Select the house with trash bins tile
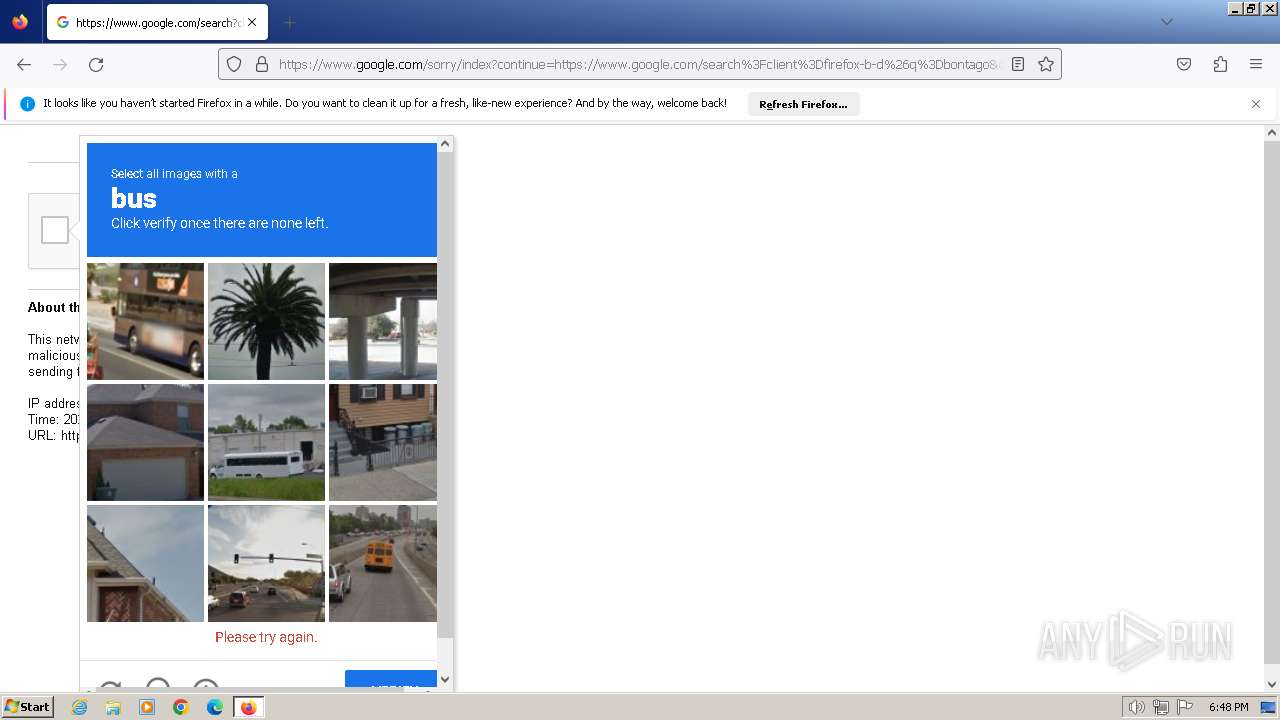The image size is (1280, 720). pos(383,442)
